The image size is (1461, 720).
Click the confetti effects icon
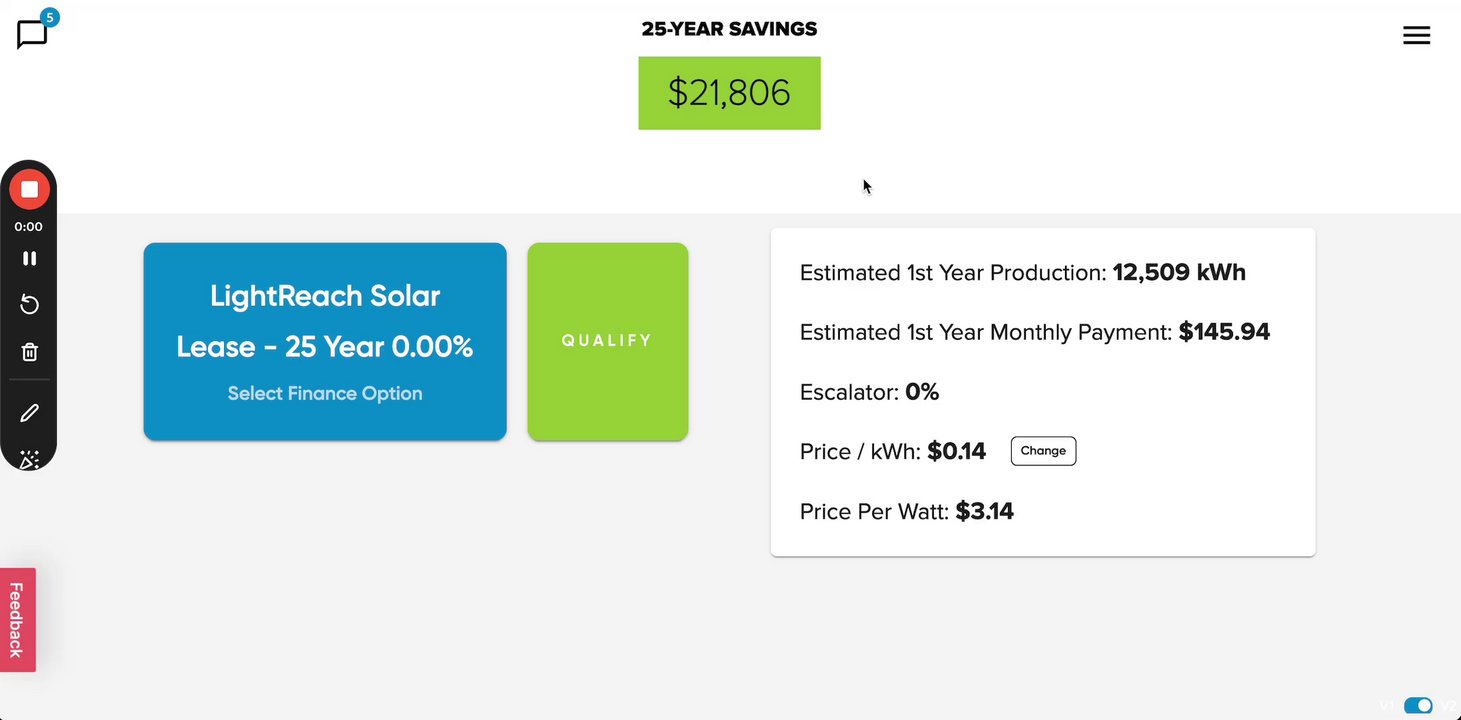pos(30,459)
